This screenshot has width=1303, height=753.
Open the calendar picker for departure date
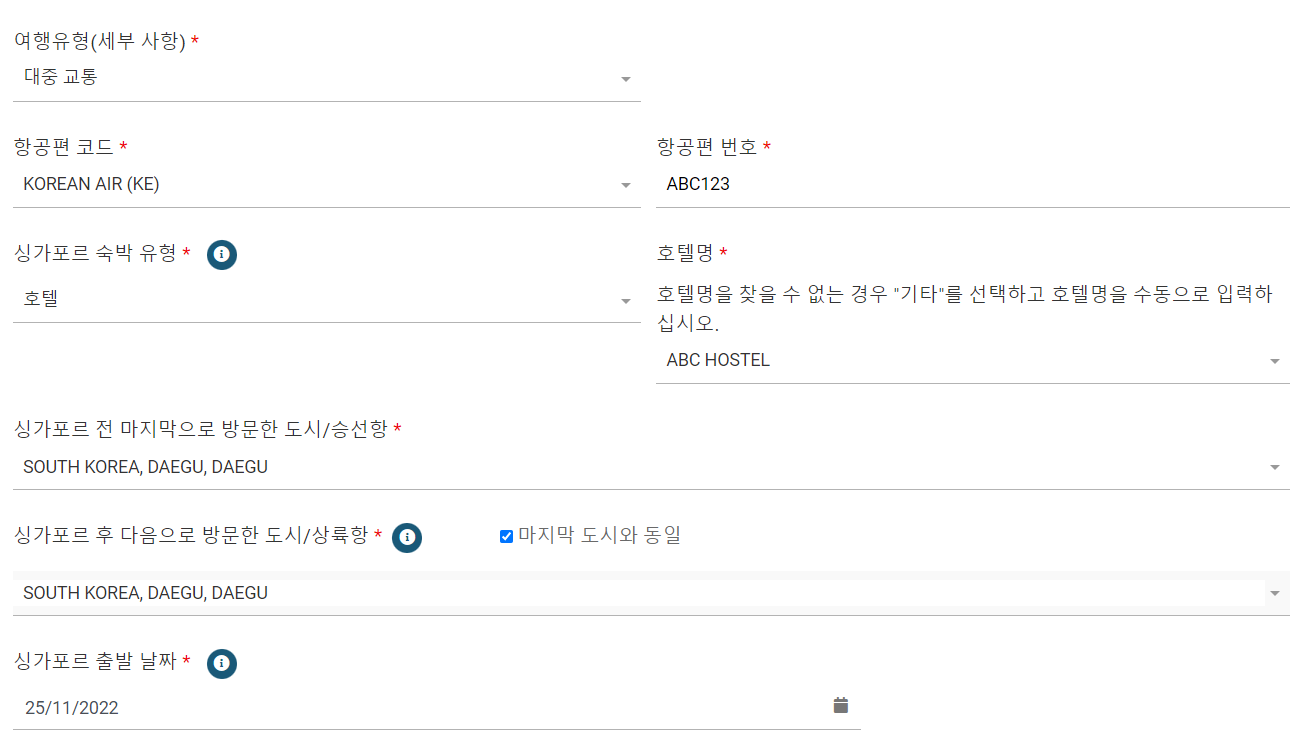tap(840, 704)
